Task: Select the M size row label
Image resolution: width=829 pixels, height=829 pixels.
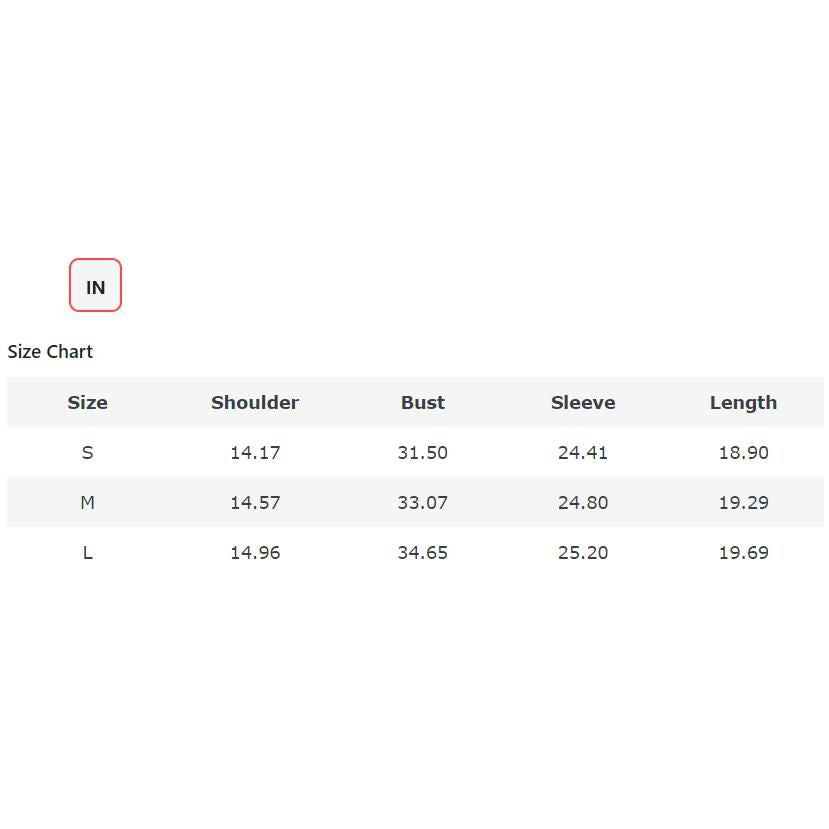Action: pyautogui.click(x=87, y=503)
